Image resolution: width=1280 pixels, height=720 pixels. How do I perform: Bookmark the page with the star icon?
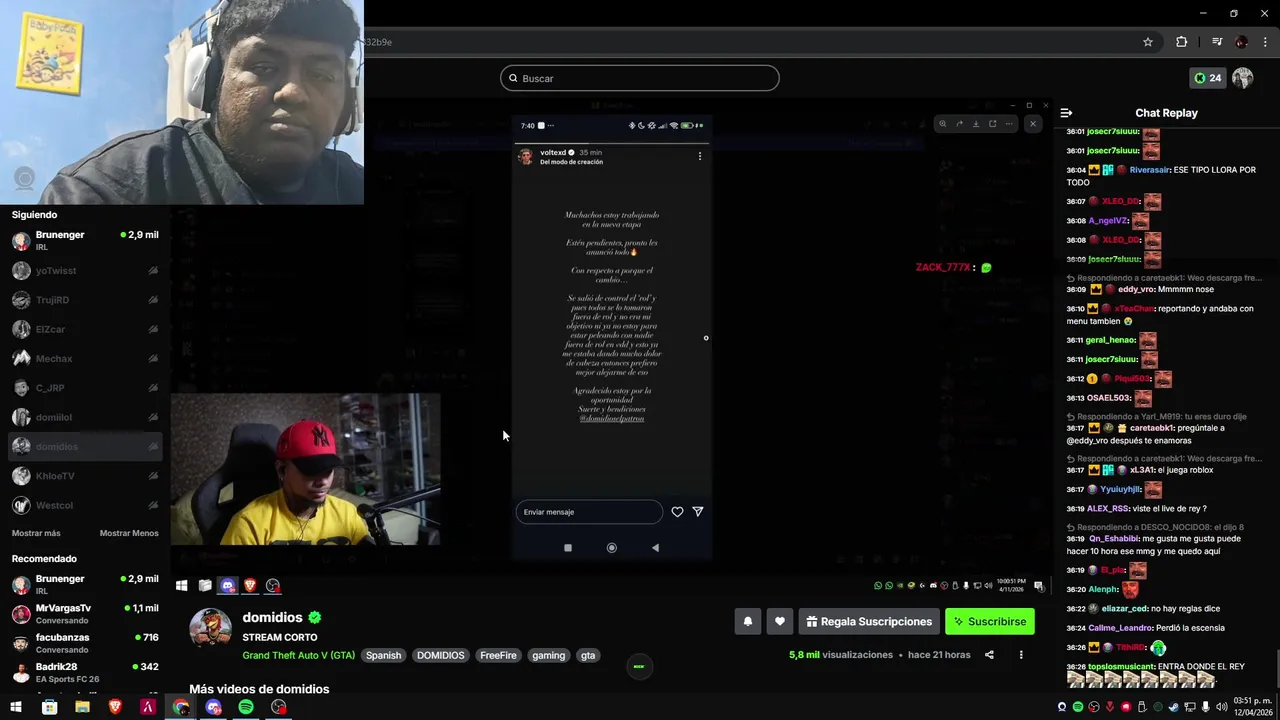[x=1148, y=42]
